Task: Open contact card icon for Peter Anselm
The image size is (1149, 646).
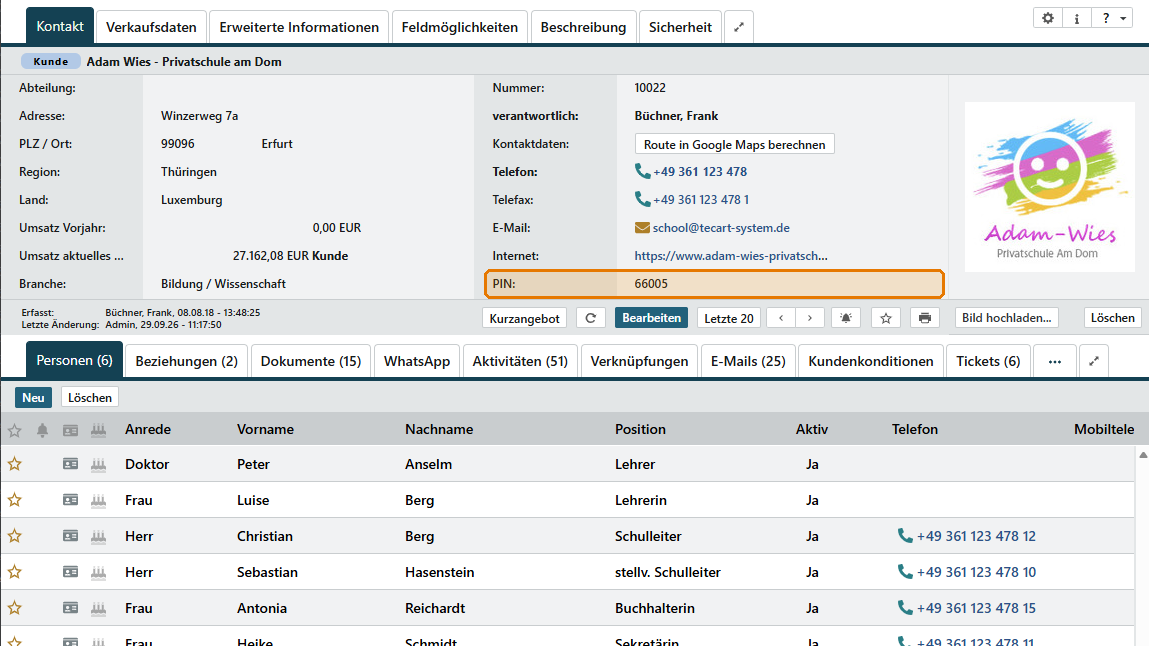Action: [x=70, y=464]
